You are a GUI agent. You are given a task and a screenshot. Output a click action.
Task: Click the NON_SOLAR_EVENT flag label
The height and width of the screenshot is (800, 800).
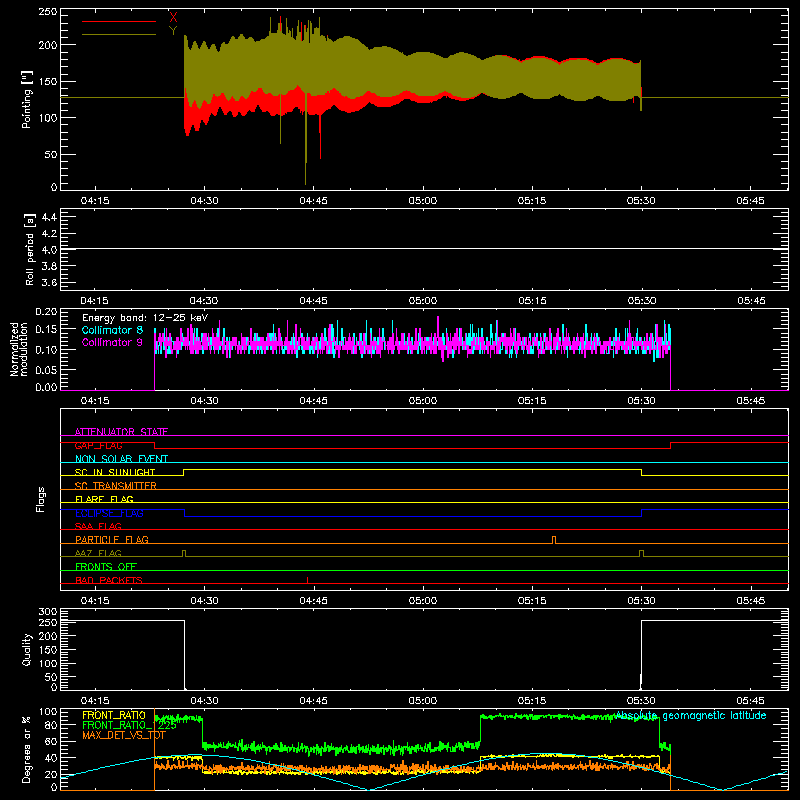(x=121, y=459)
